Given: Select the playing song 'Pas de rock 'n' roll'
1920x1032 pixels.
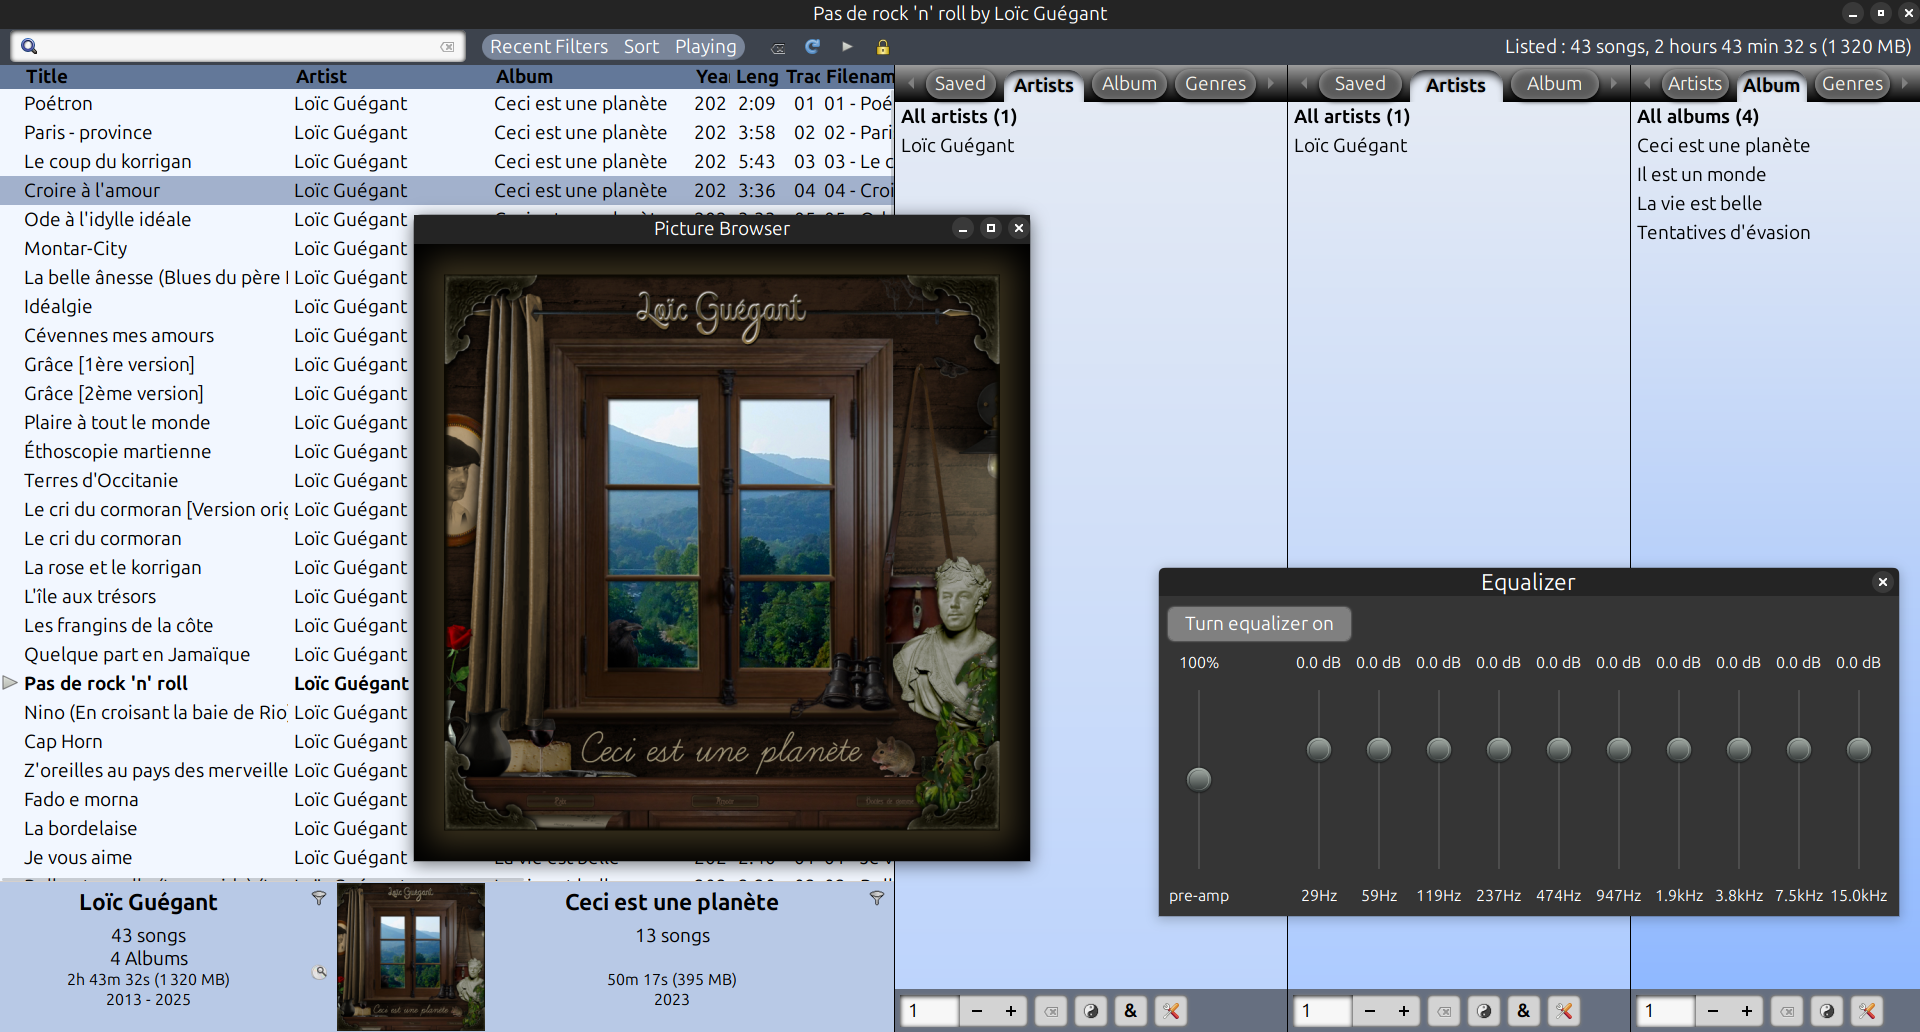Looking at the screenshot, I should point(106,683).
